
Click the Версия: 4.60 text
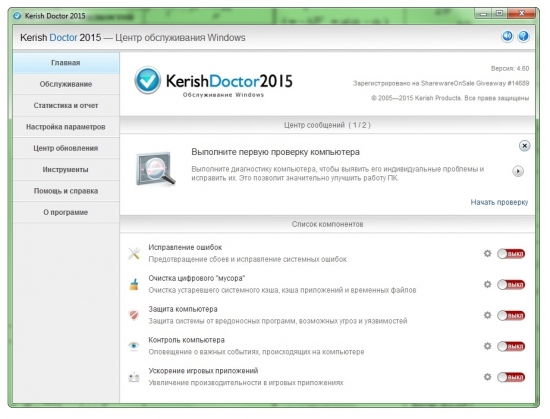pyautogui.click(x=510, y=69)
